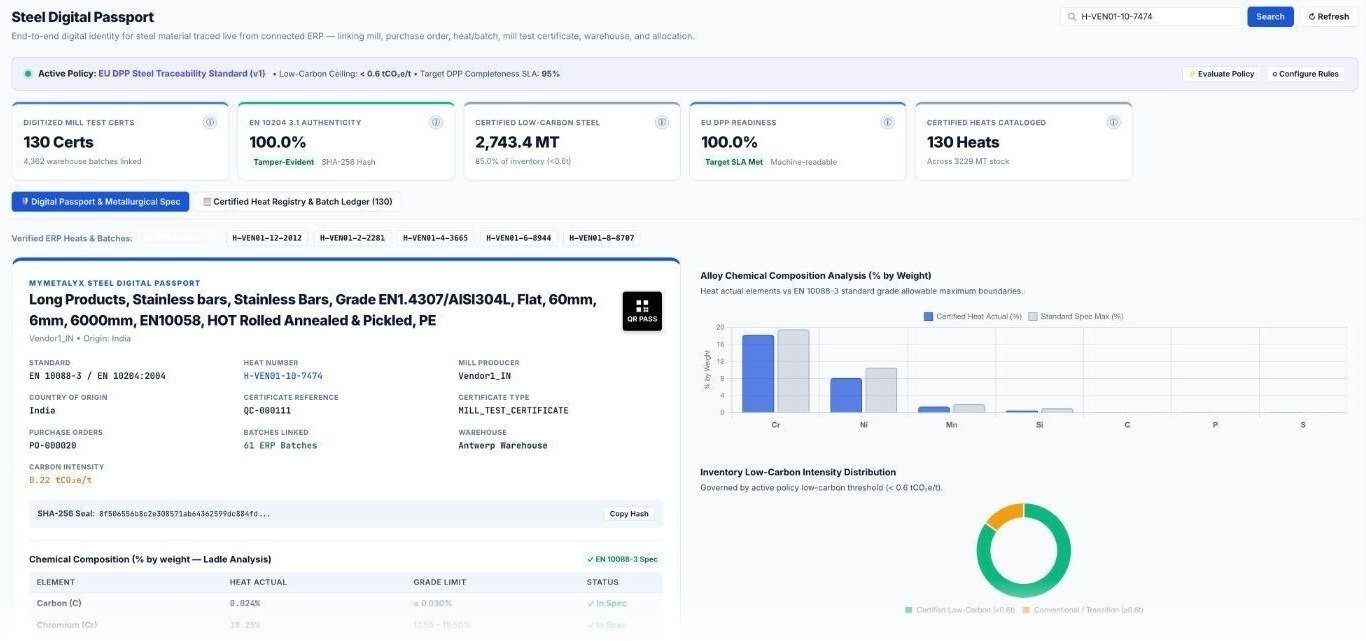Open info icon on EU DPP Readiness card

coord(888,122)
